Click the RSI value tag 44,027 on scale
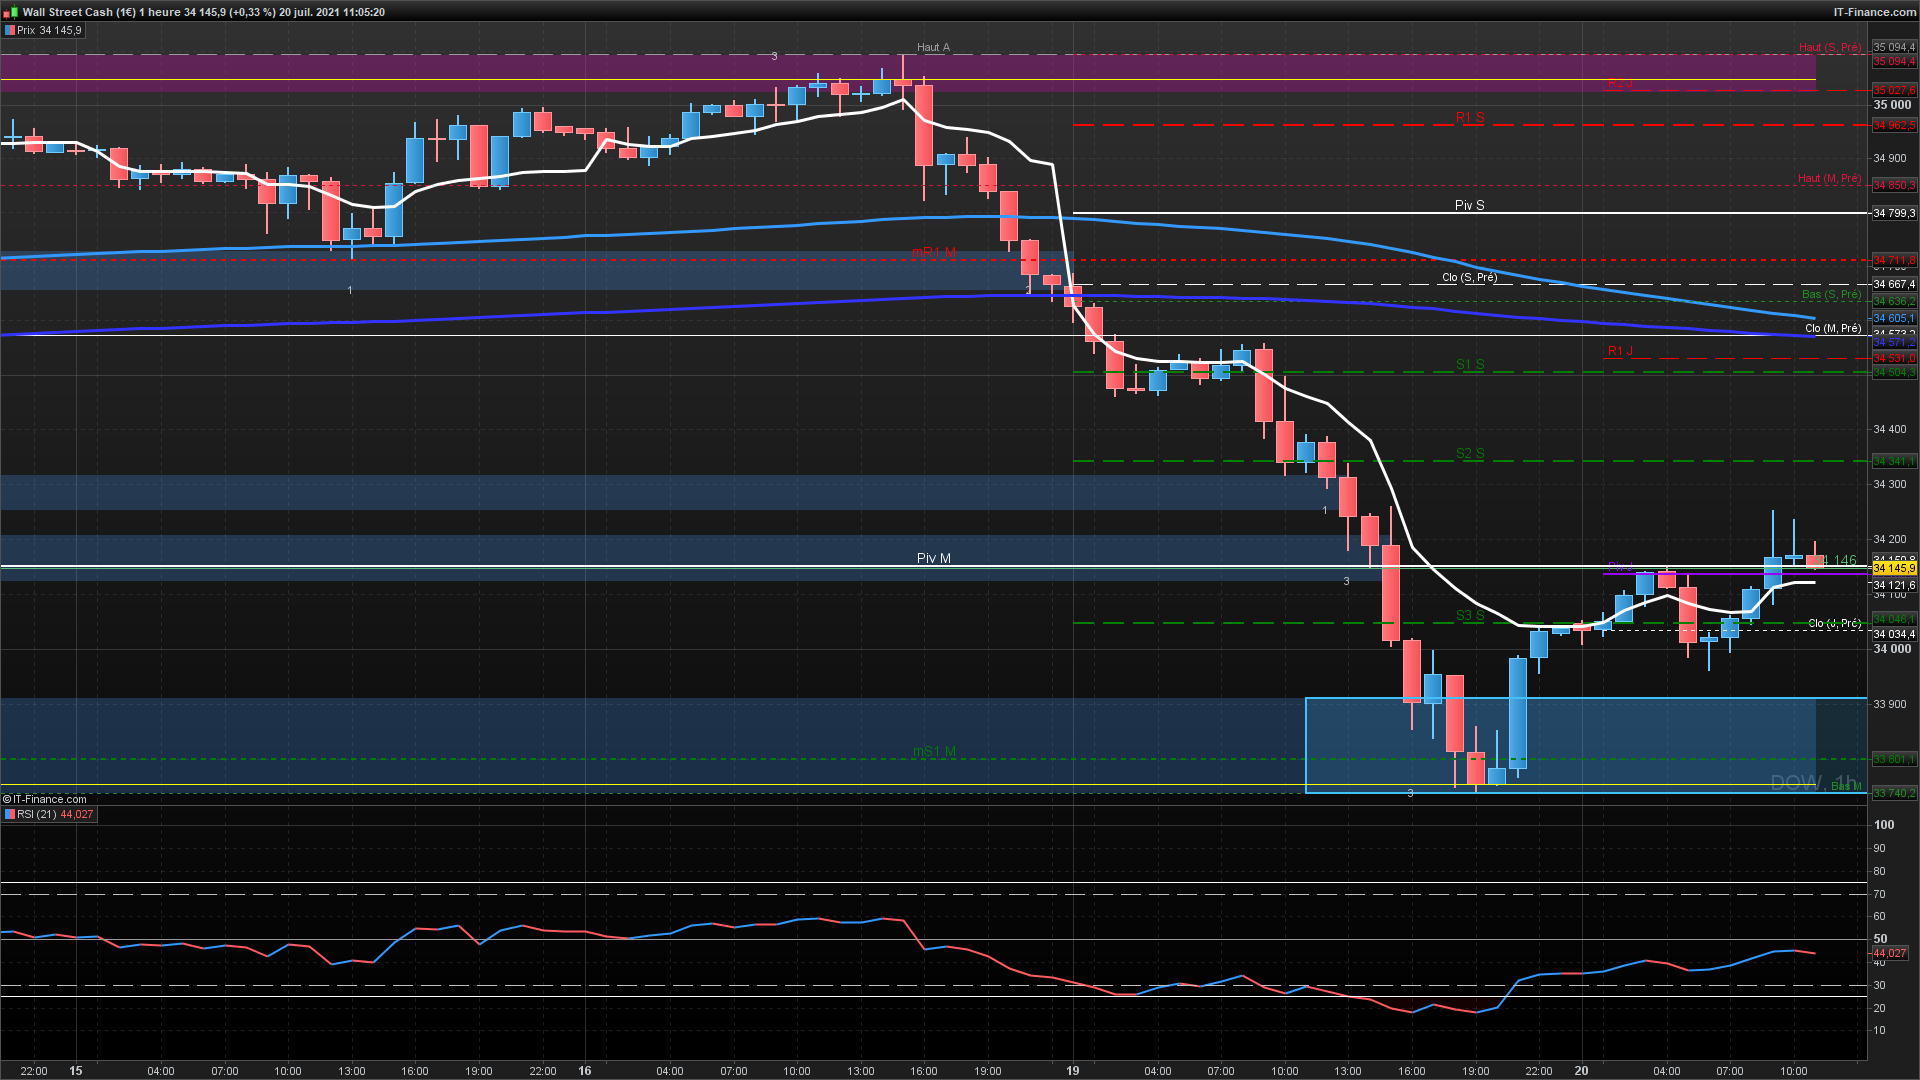 click(x=1891, y=954)
